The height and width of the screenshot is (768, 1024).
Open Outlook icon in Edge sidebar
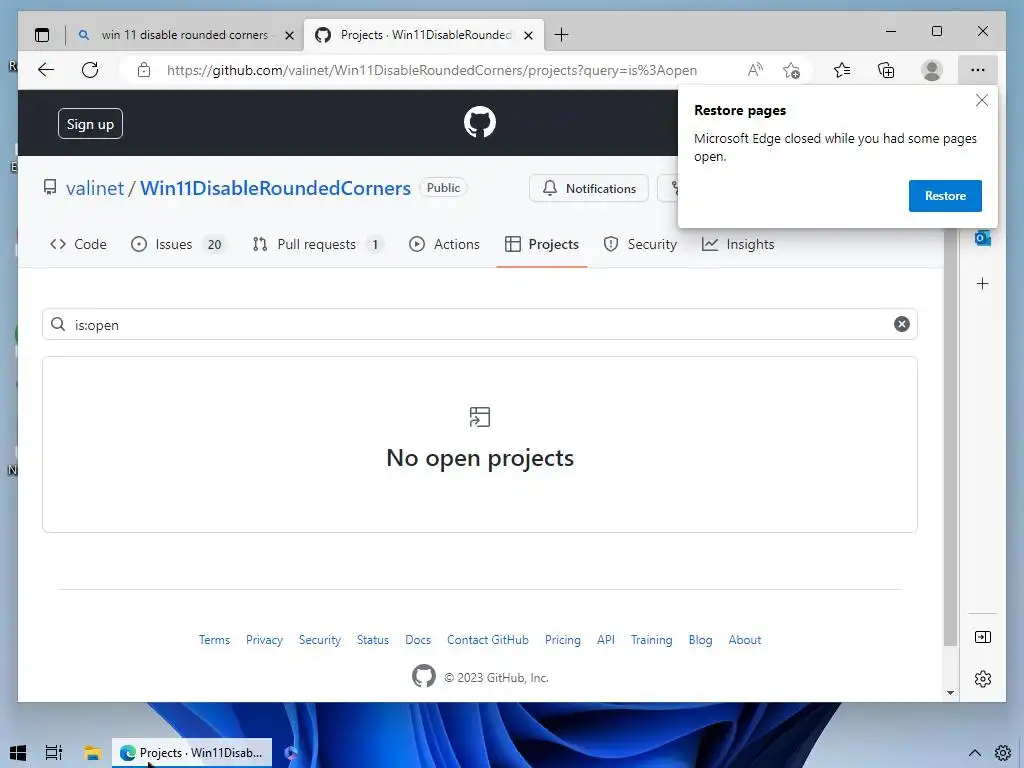click(x=982, y=238)
